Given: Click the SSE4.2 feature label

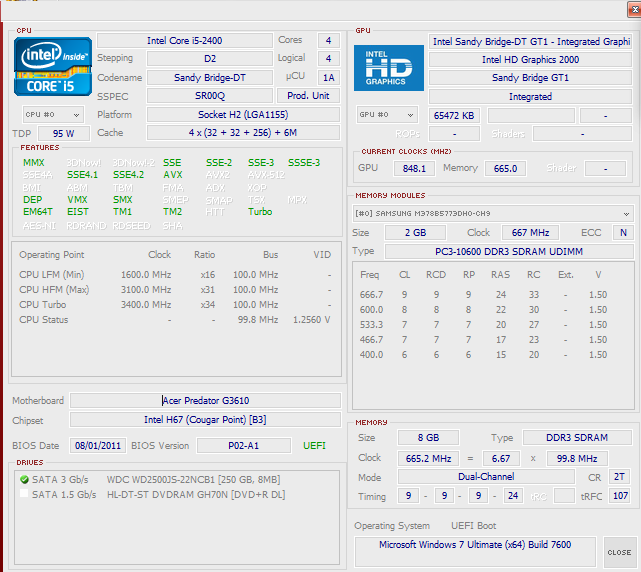Looking at the screenshot, I should (128, 175).
